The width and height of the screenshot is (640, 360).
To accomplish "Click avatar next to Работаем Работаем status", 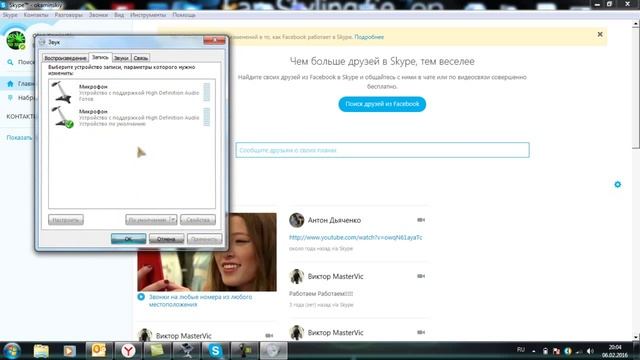I will click(297, 276).
